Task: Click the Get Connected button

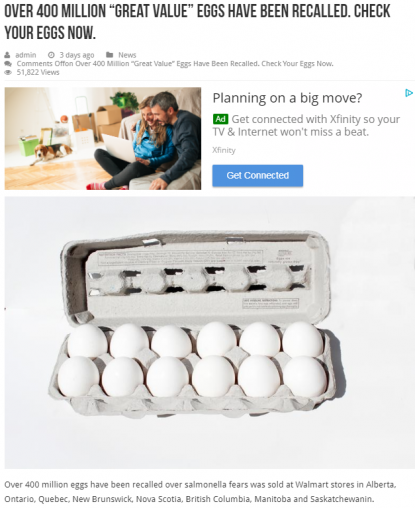Action: 258,175
